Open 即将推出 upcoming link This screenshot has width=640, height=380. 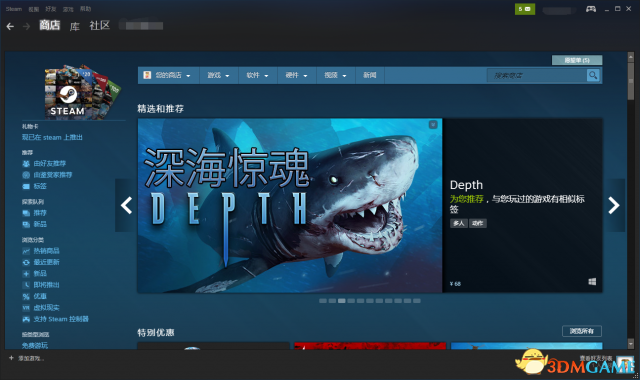click(47, 285)
